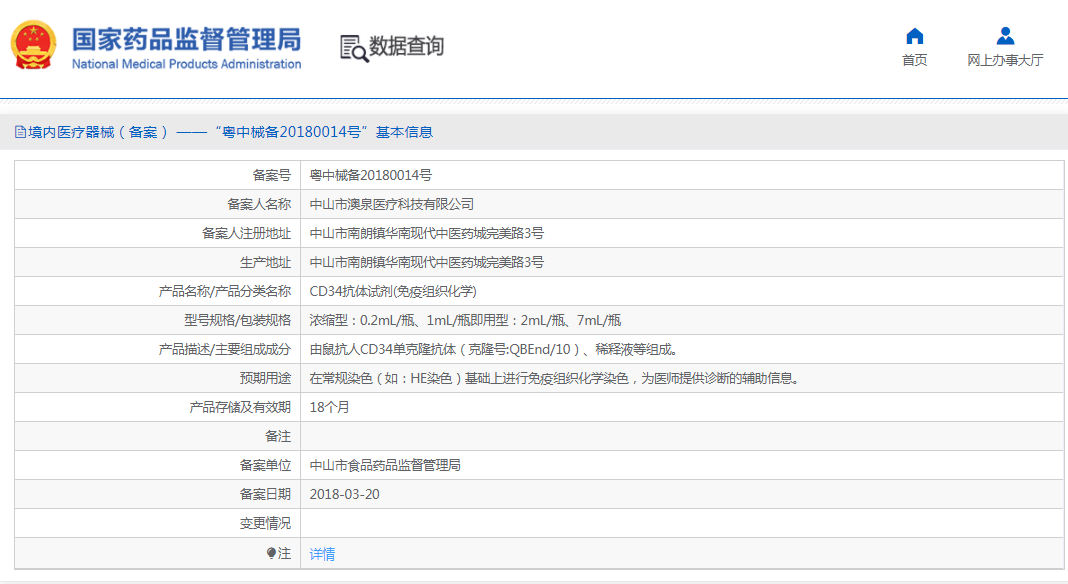Click the National Medical Products Administration subtitle
The image size is (1068, 584).
tap(186, 64)
